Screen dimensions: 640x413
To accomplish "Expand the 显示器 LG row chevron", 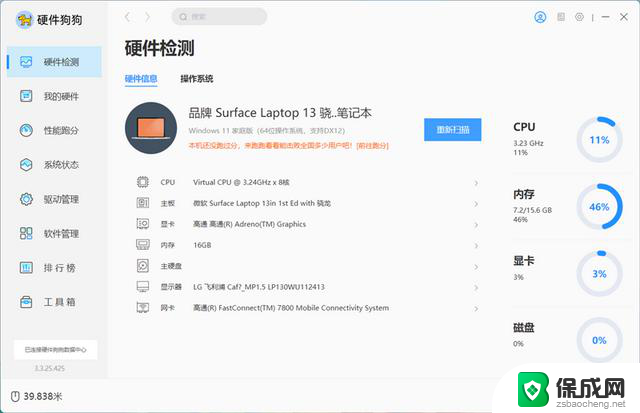I will (476, 288).
